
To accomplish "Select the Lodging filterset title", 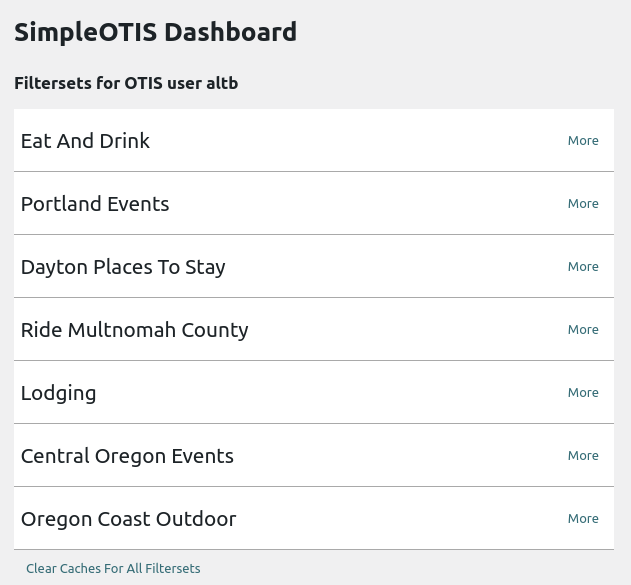I will [x=58, y=393].
